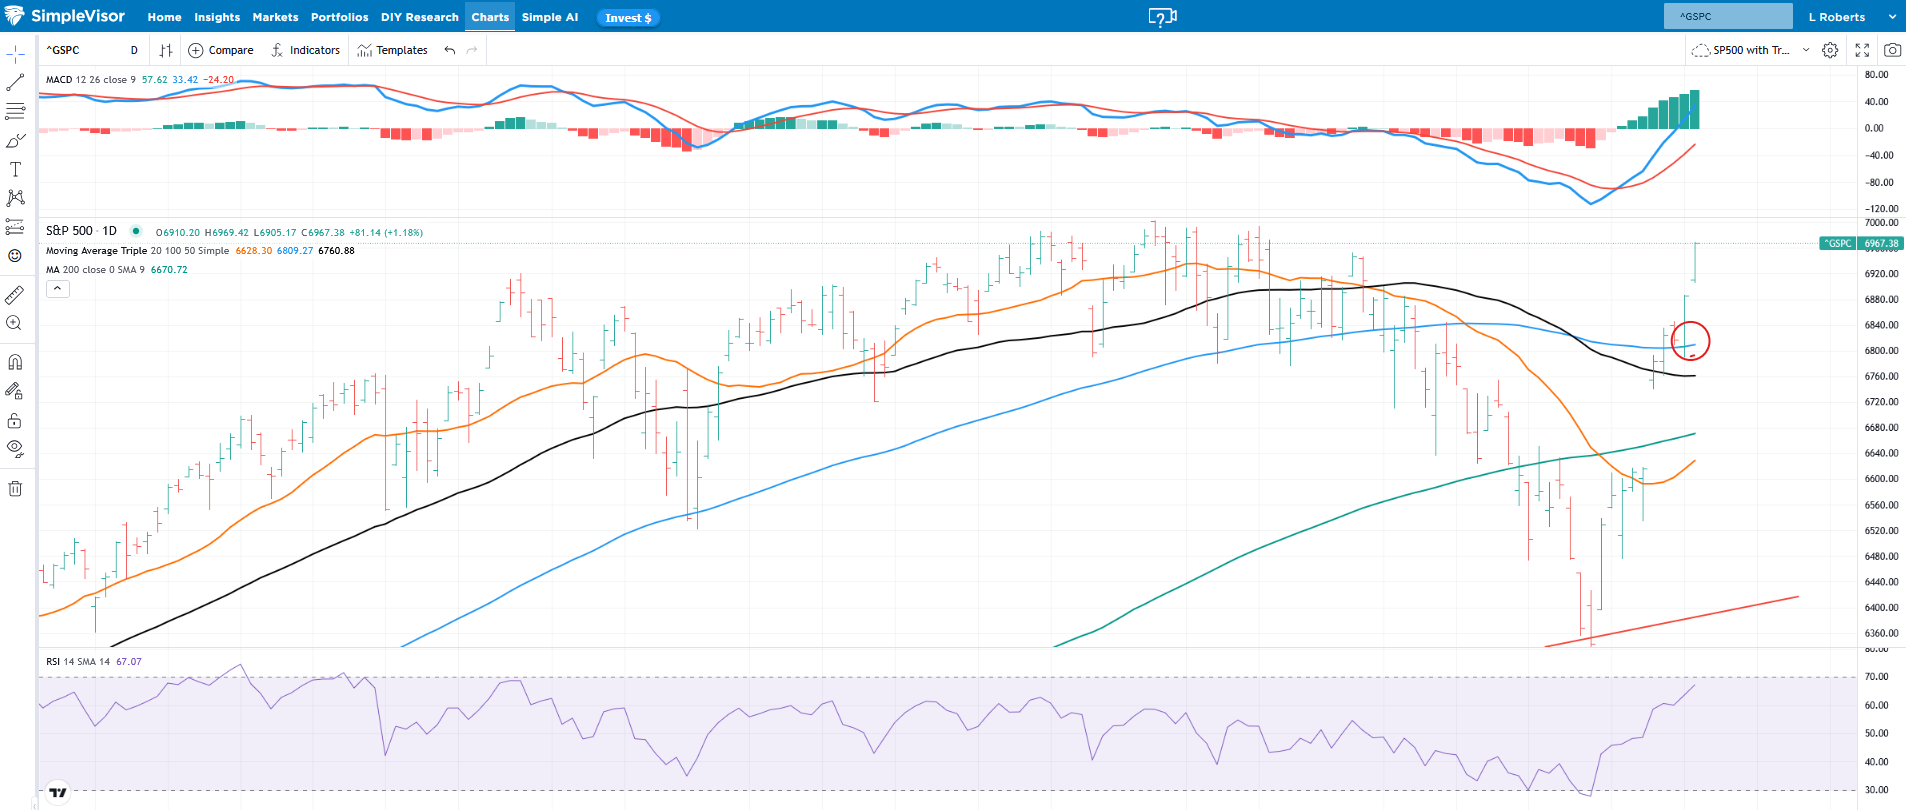This screenshot has height=810, width=1906.
Task: Open the Indicators button
Action: click(305, 50)
